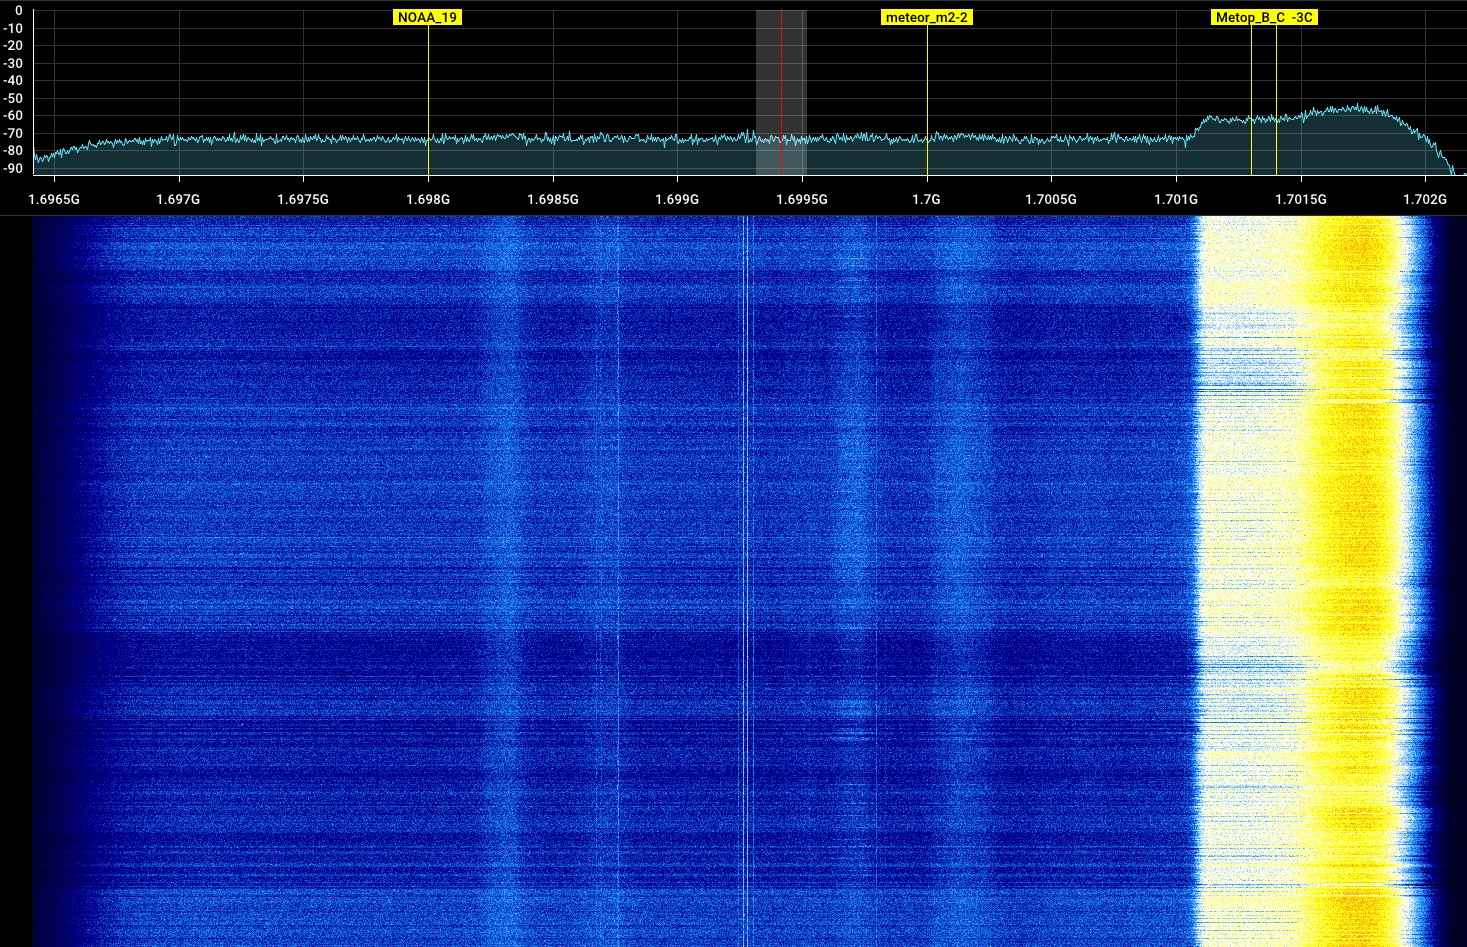Screen dimensions: 1467x947
Task: Click the 1.698G frequency axis label
Action: click(x=428, y=199)
